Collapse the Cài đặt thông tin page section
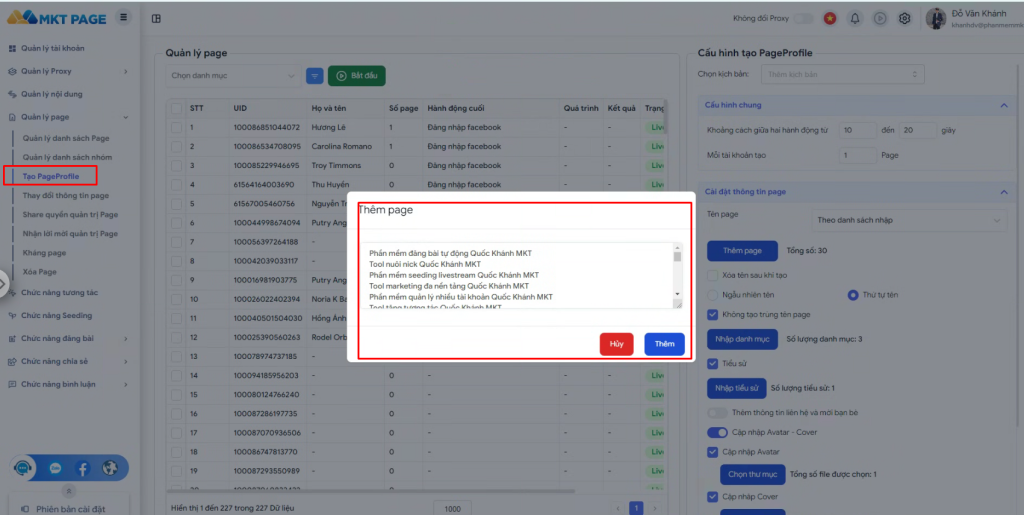 click(x=1004, y=192)
